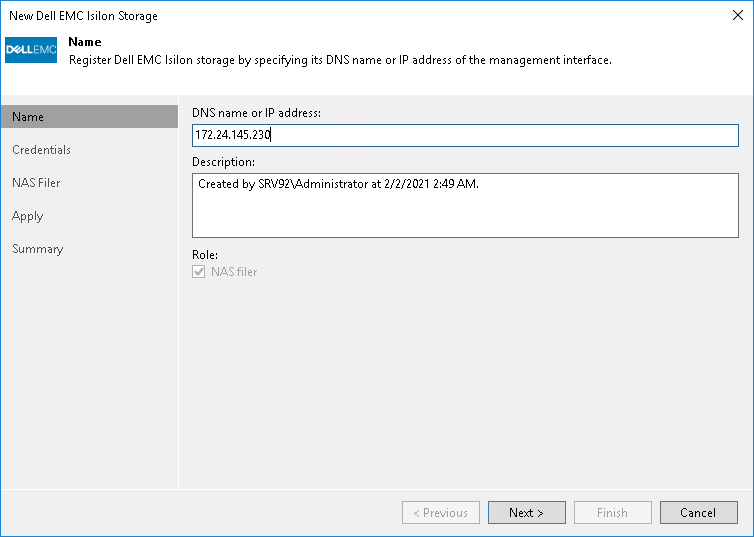Jump to the Apply wizard step

pyautogui.click(x=27, y=216)
